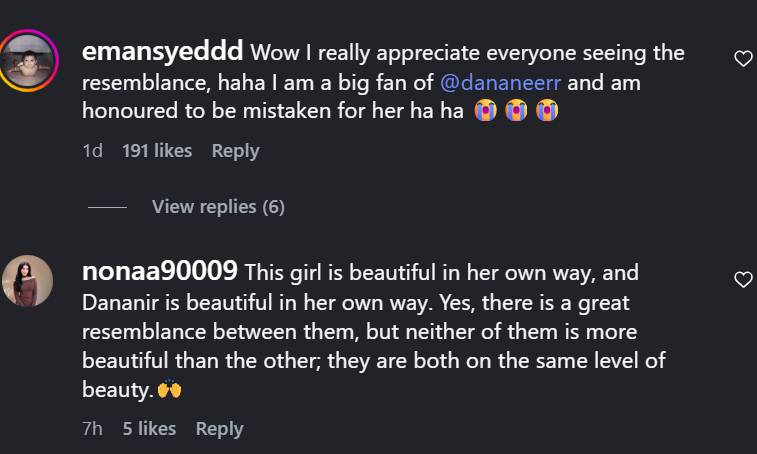Show who gave 5 likes
Image resolution: width=757 pixels, height=454 pixels.
pyautogui.click(x=149, y=428)
